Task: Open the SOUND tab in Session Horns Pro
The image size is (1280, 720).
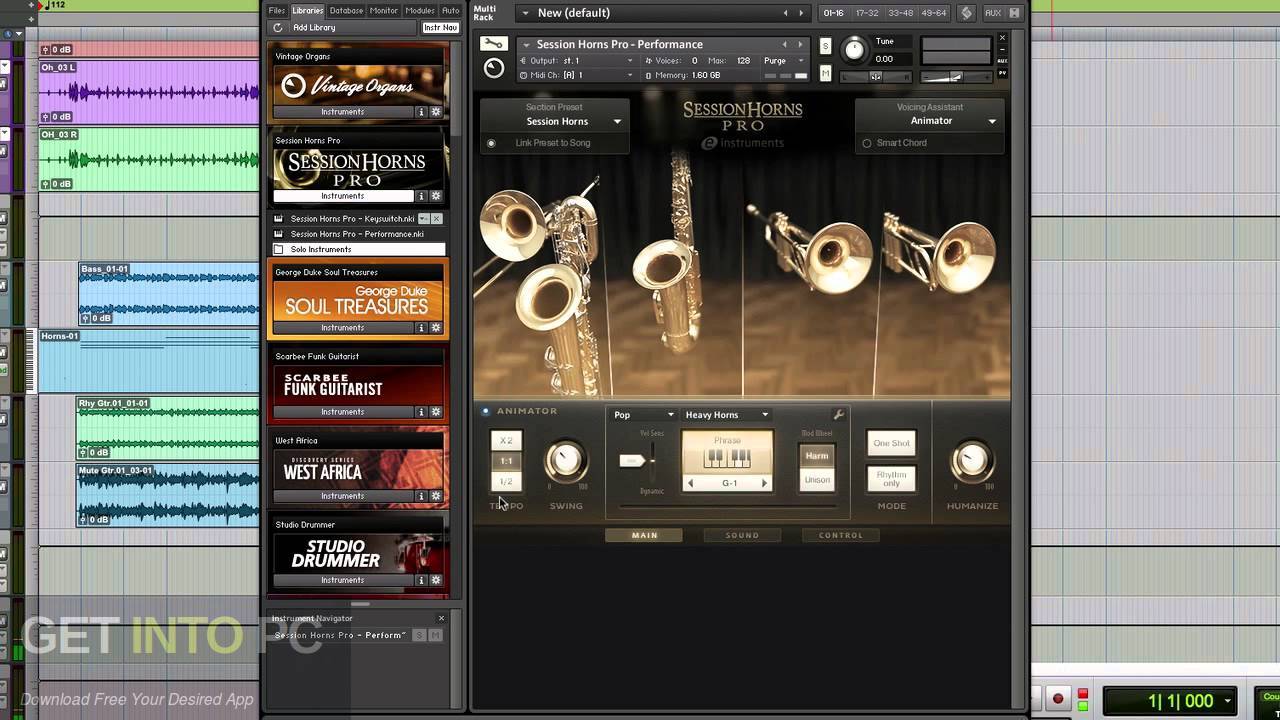Action: click(x=742, y=535)
